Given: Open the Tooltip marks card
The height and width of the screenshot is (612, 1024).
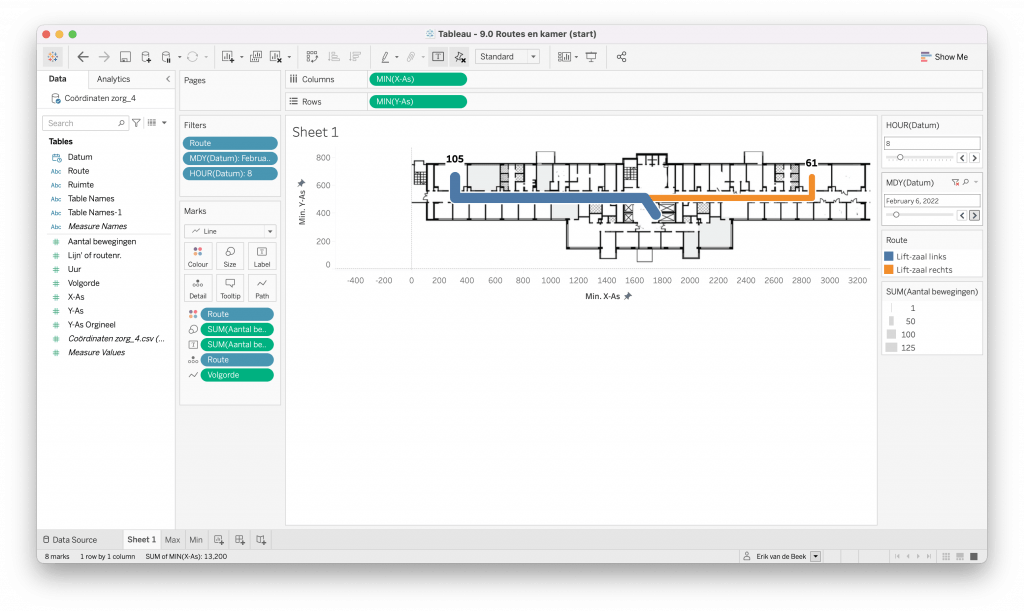Looking at the screenshot, I should click(230, 288).
